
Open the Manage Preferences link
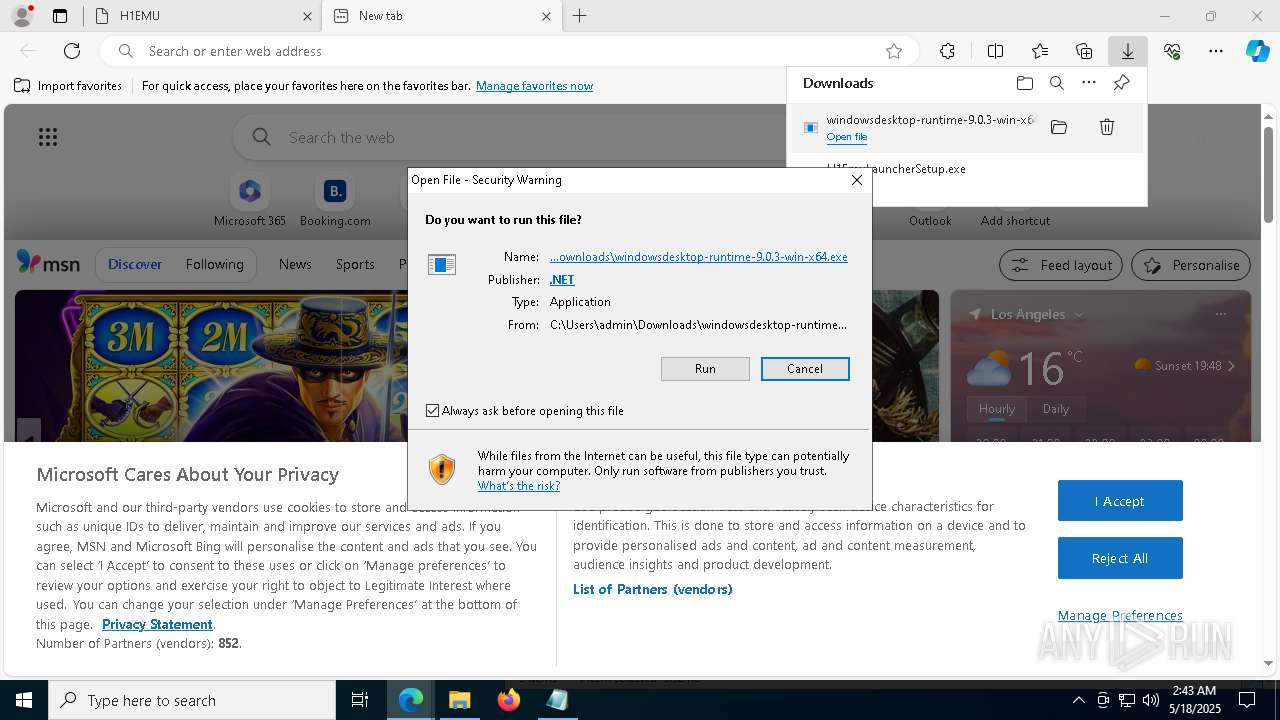(1120, 615)
